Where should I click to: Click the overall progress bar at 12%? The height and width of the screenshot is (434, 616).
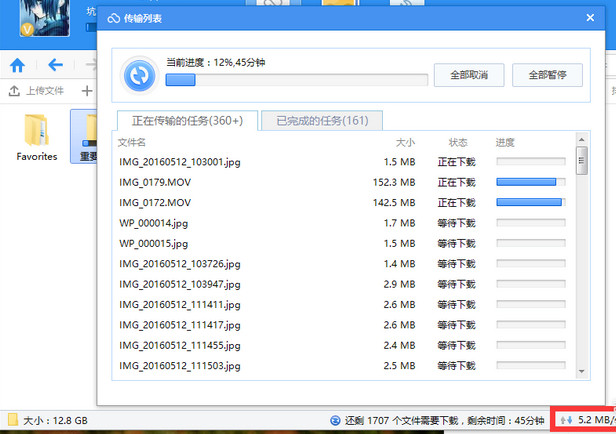tap(297, 80)
